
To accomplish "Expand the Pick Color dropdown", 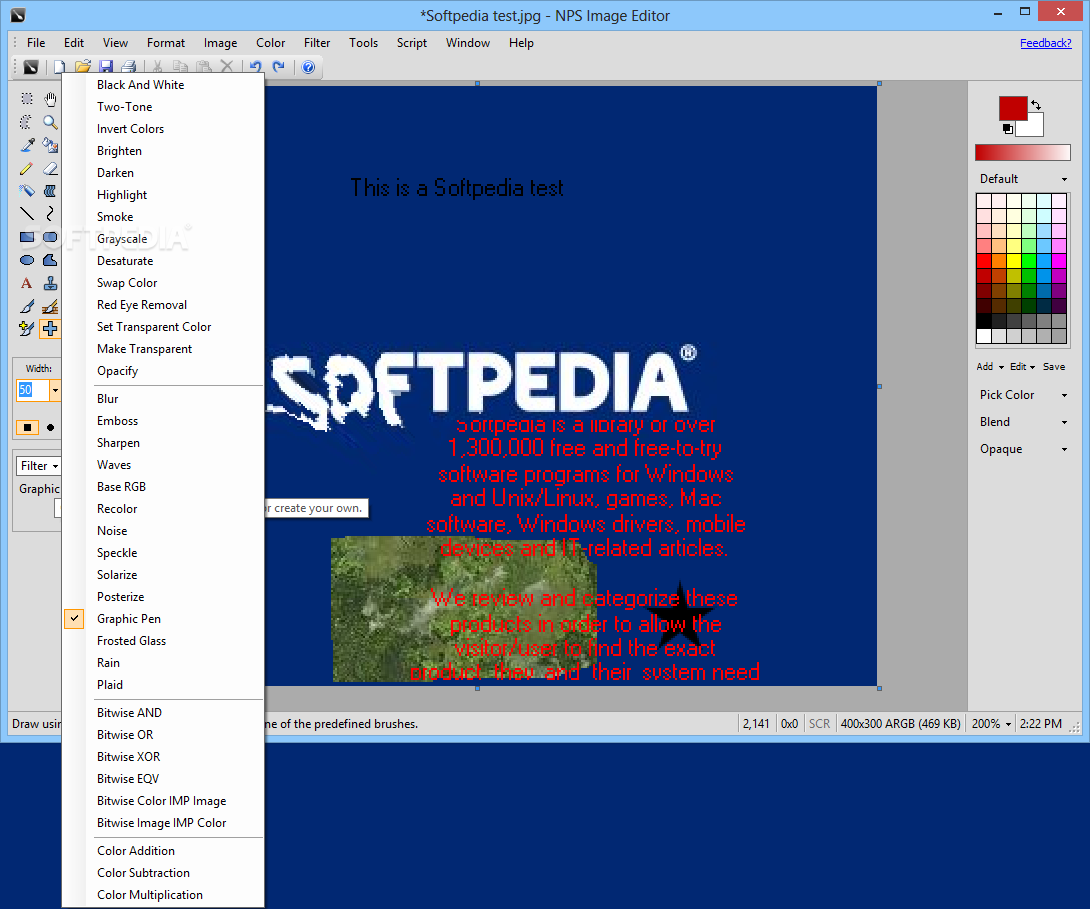I will [x=1023, y=395].
